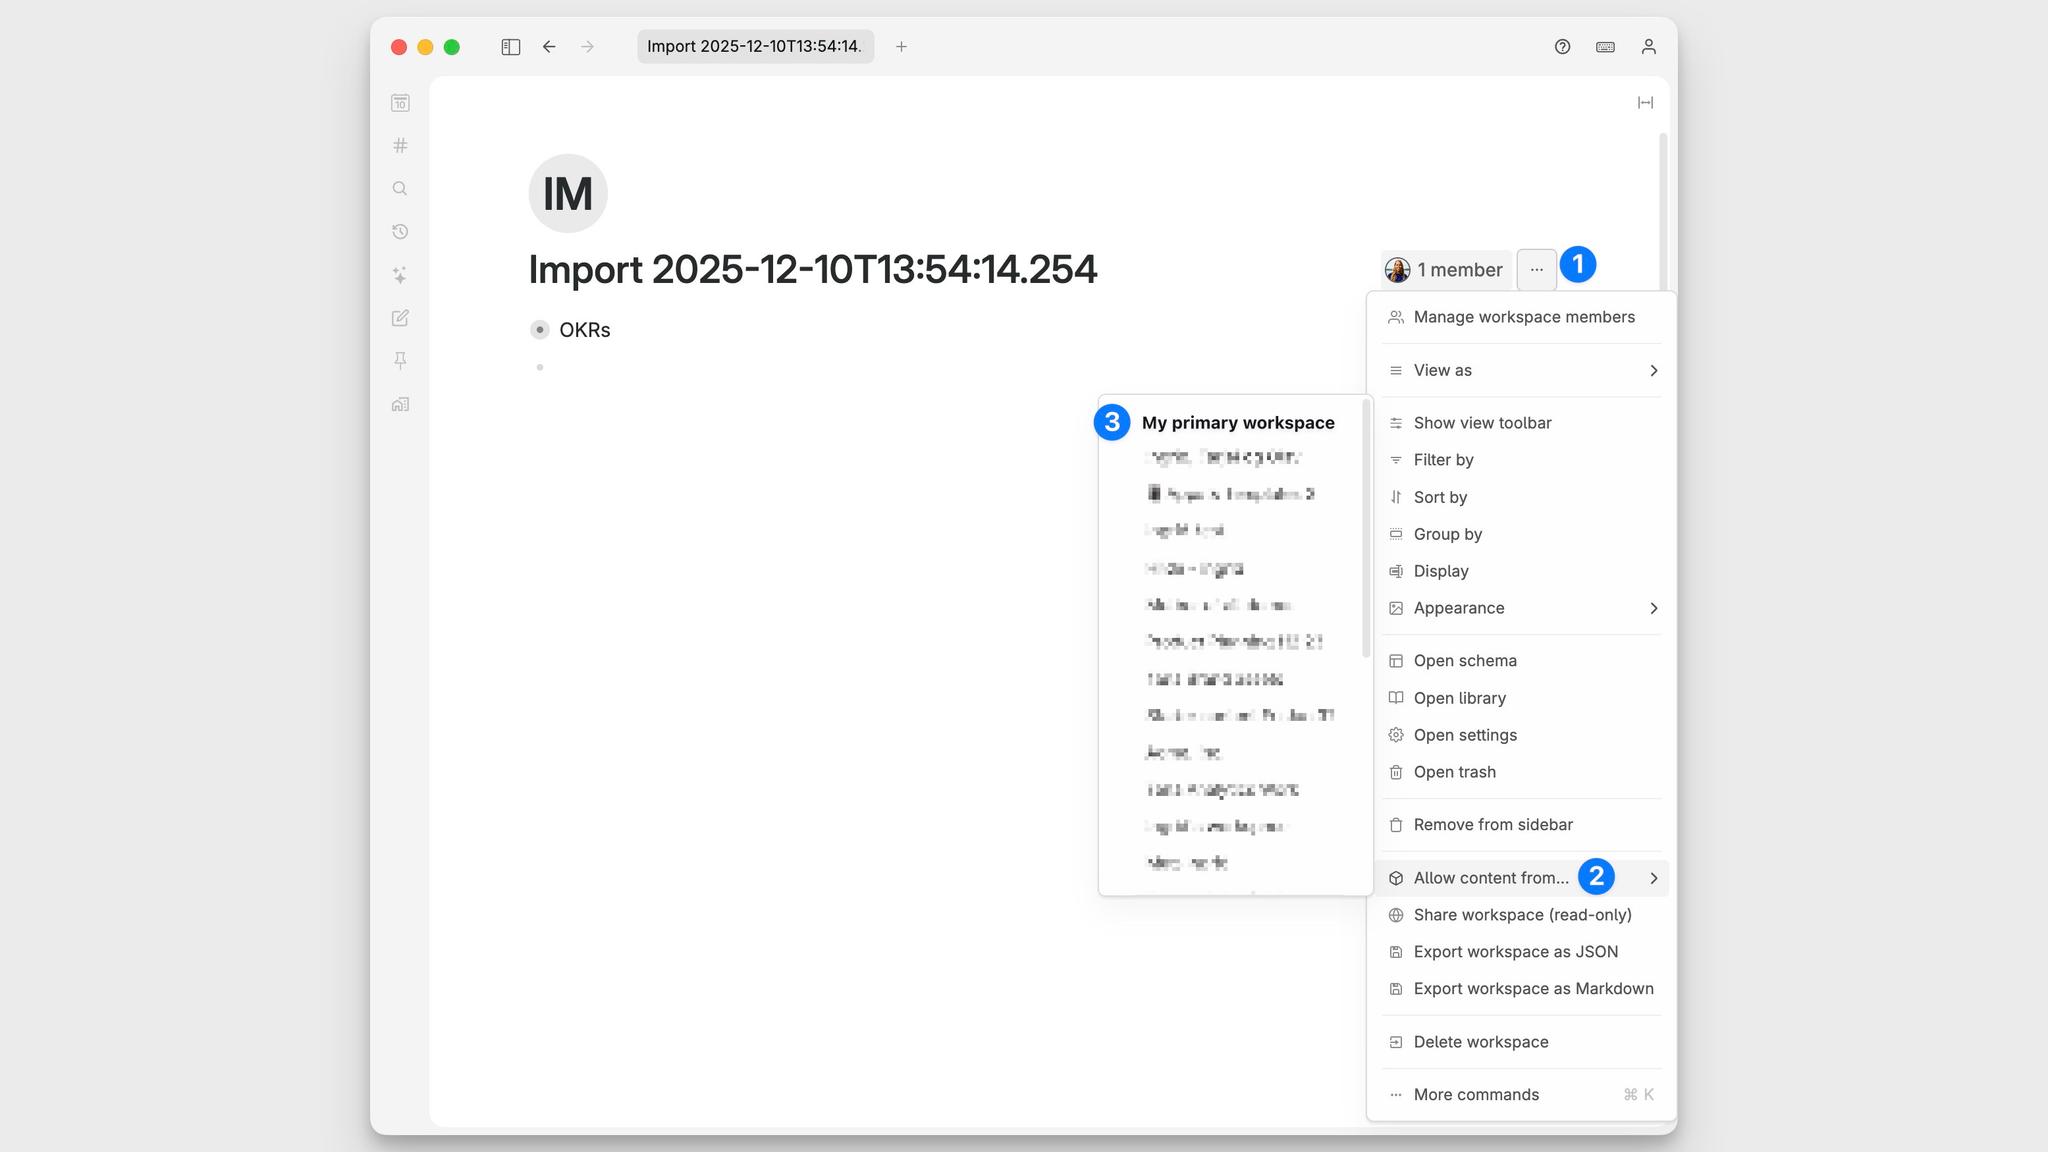Open the hashtag tags icon in sidebar
Image resolution: width=2048 pixels, height=1152 pixels.
[x=400, y=146]
